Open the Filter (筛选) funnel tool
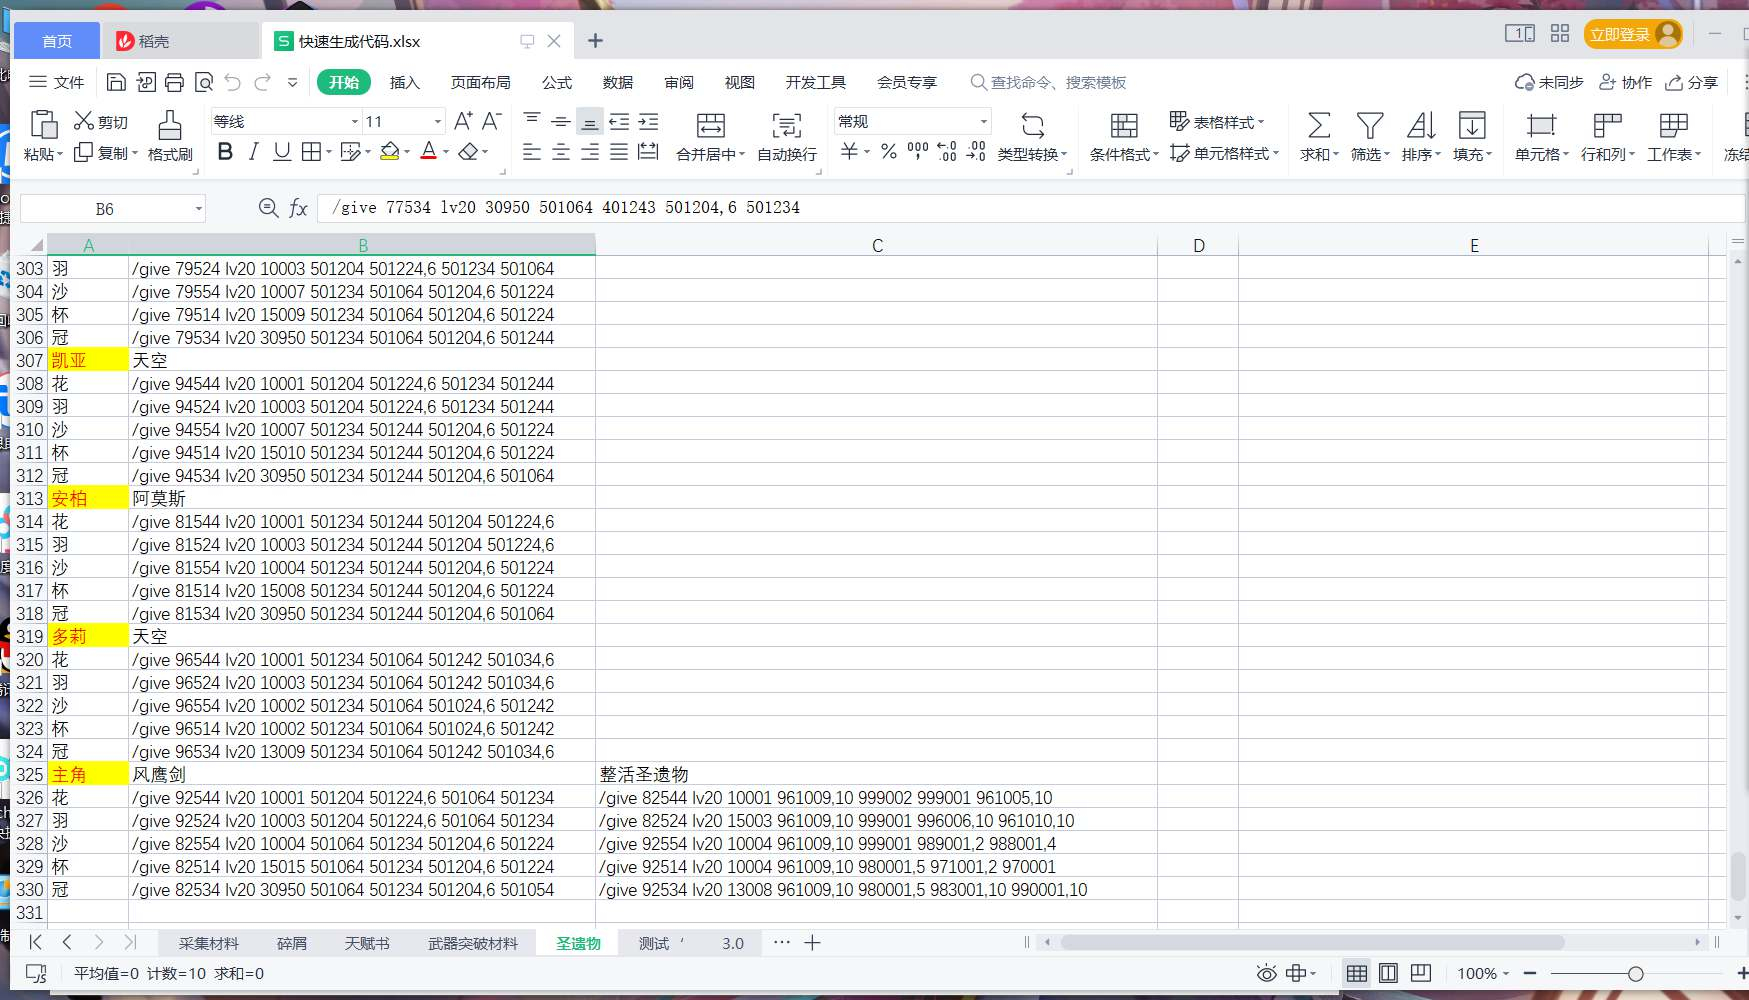 1370,125
